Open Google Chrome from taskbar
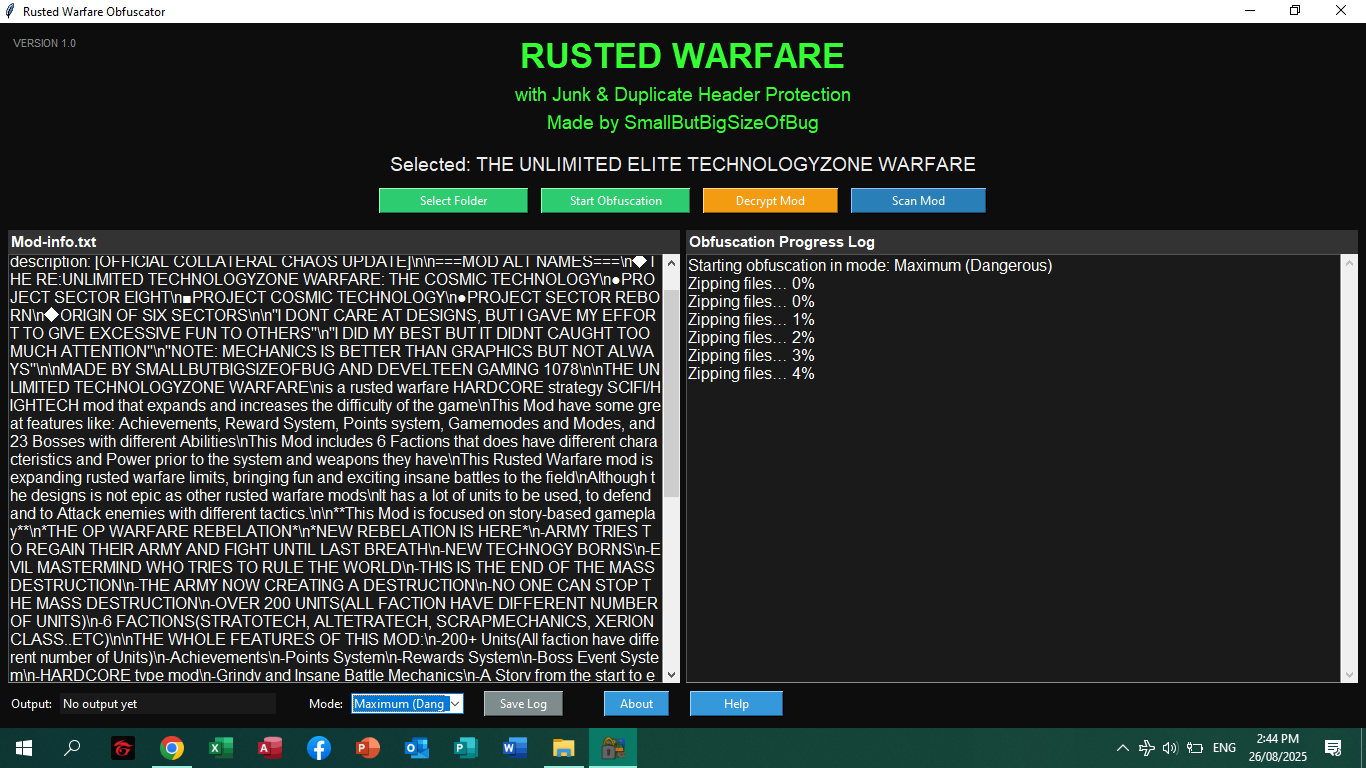 pos(172,748)
